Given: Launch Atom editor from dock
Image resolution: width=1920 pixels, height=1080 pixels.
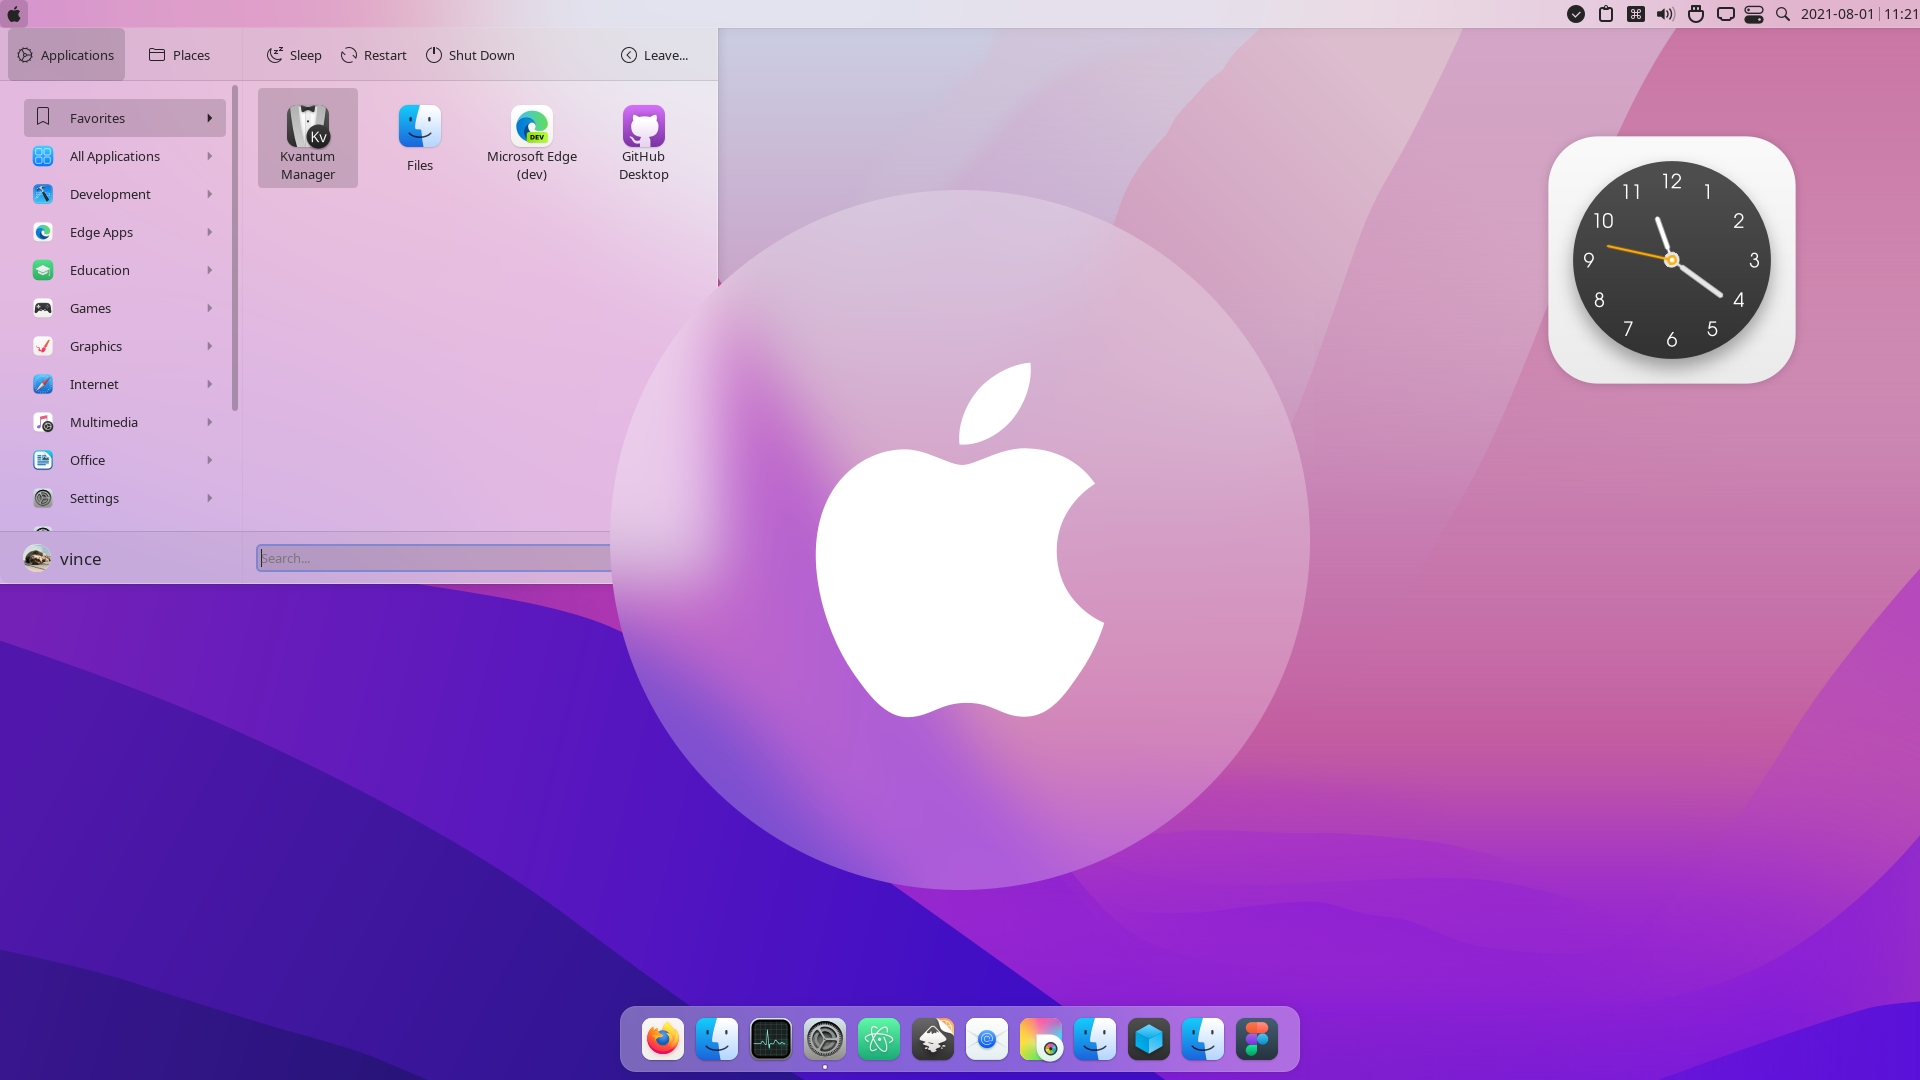Looking at the screenshot, I should [878, 1040].
